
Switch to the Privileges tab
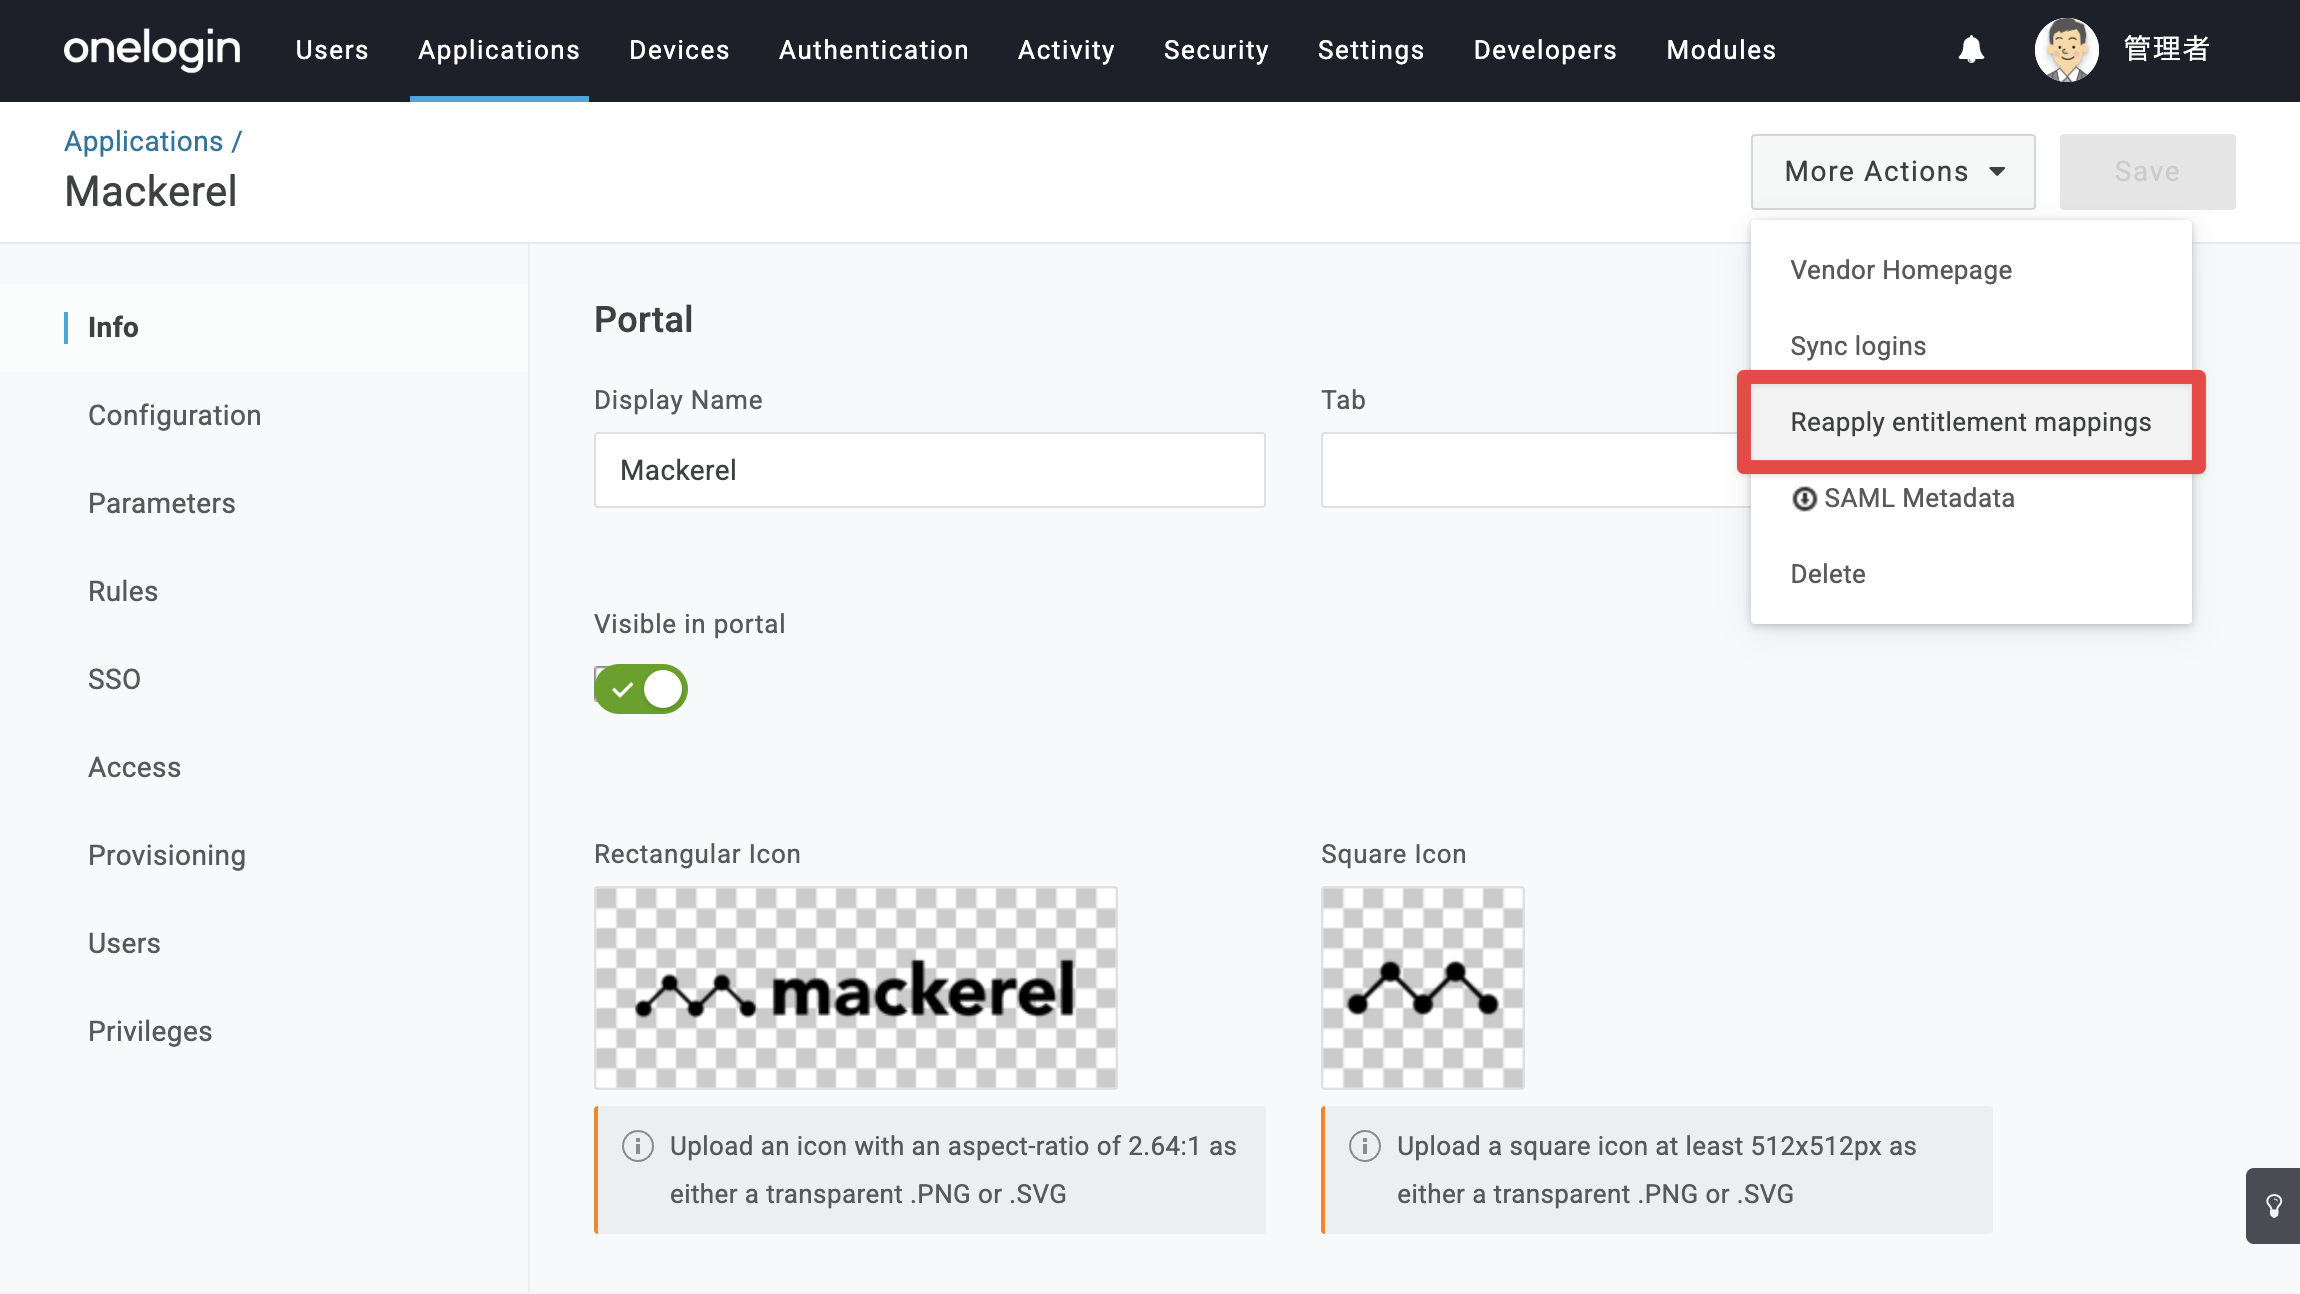pos(264,1031)
